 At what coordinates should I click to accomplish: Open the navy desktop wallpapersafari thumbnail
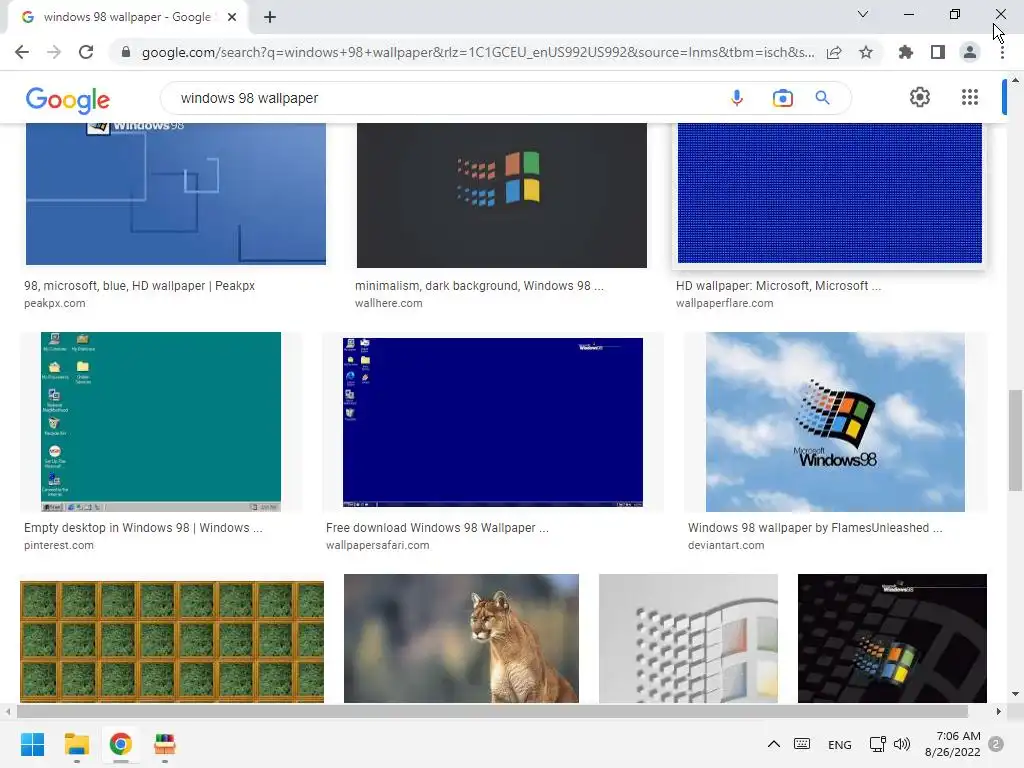(492, 423)
